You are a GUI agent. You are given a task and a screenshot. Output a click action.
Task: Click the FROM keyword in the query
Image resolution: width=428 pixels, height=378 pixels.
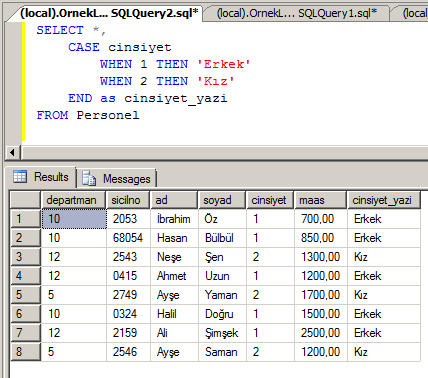(52, 115)
